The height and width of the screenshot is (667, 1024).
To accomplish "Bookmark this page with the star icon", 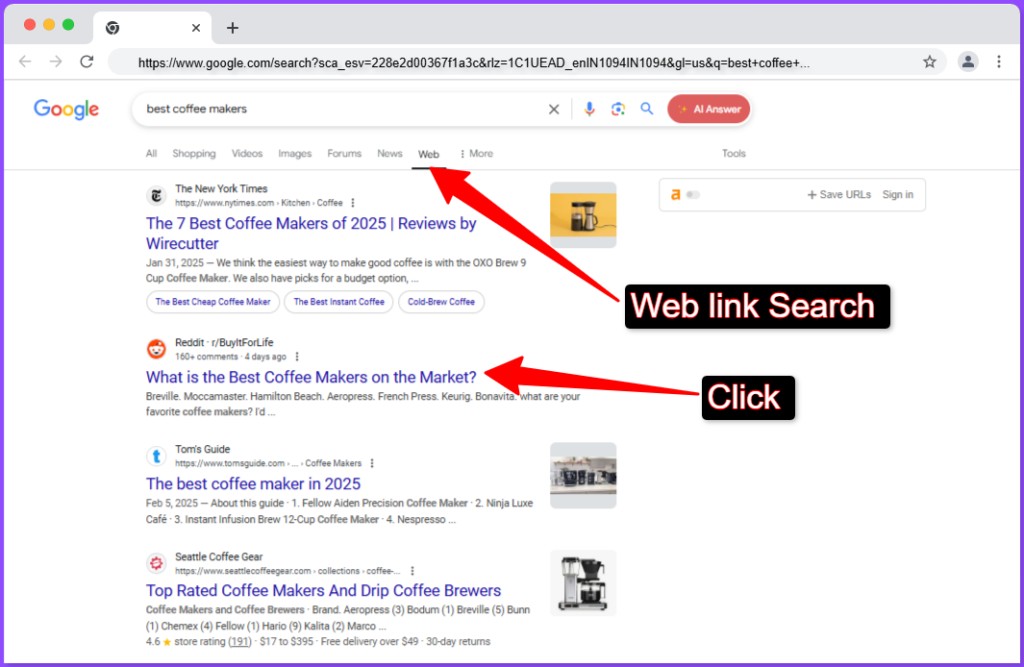I will click(x=929, y=62).
